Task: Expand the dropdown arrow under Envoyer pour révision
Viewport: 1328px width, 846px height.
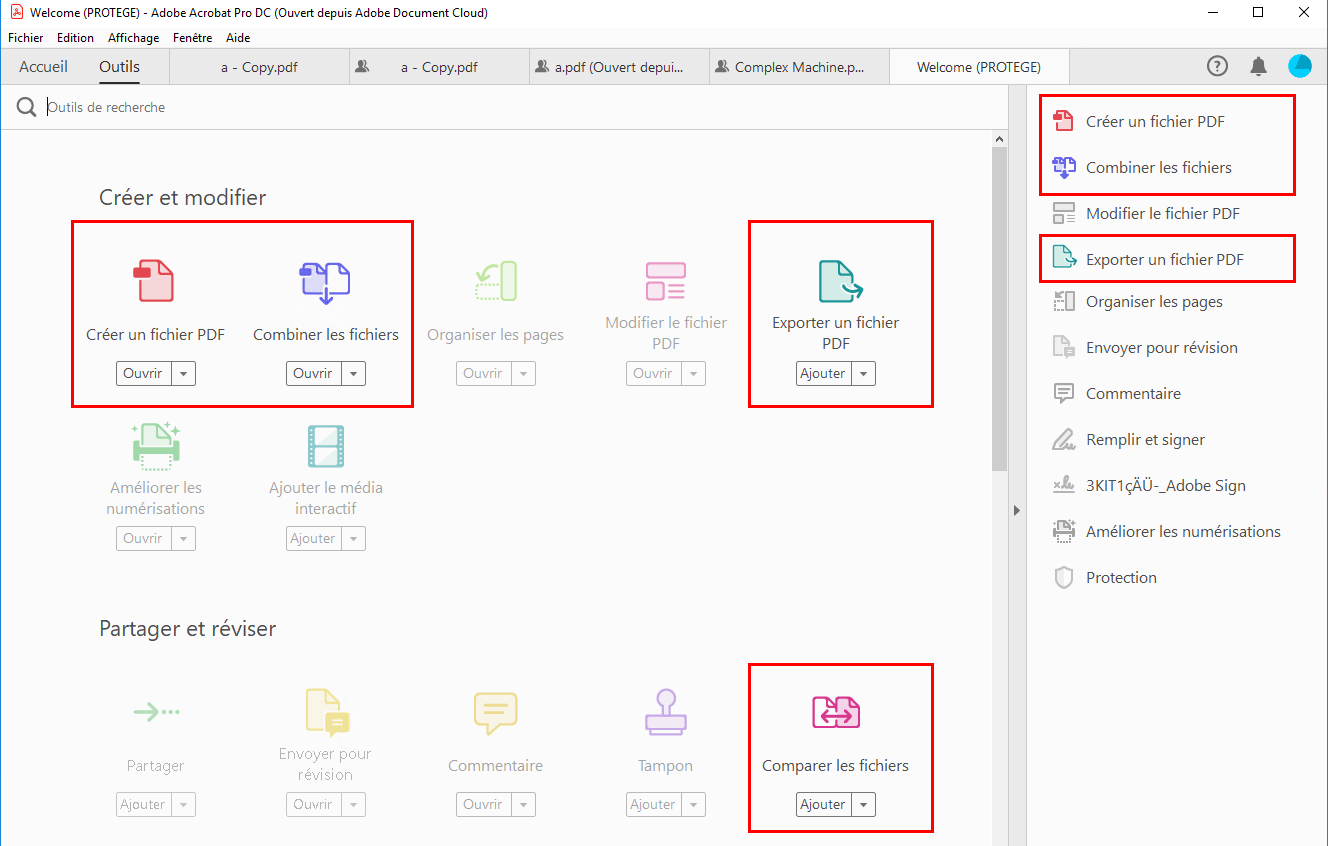Action: (x=353, y=804)
